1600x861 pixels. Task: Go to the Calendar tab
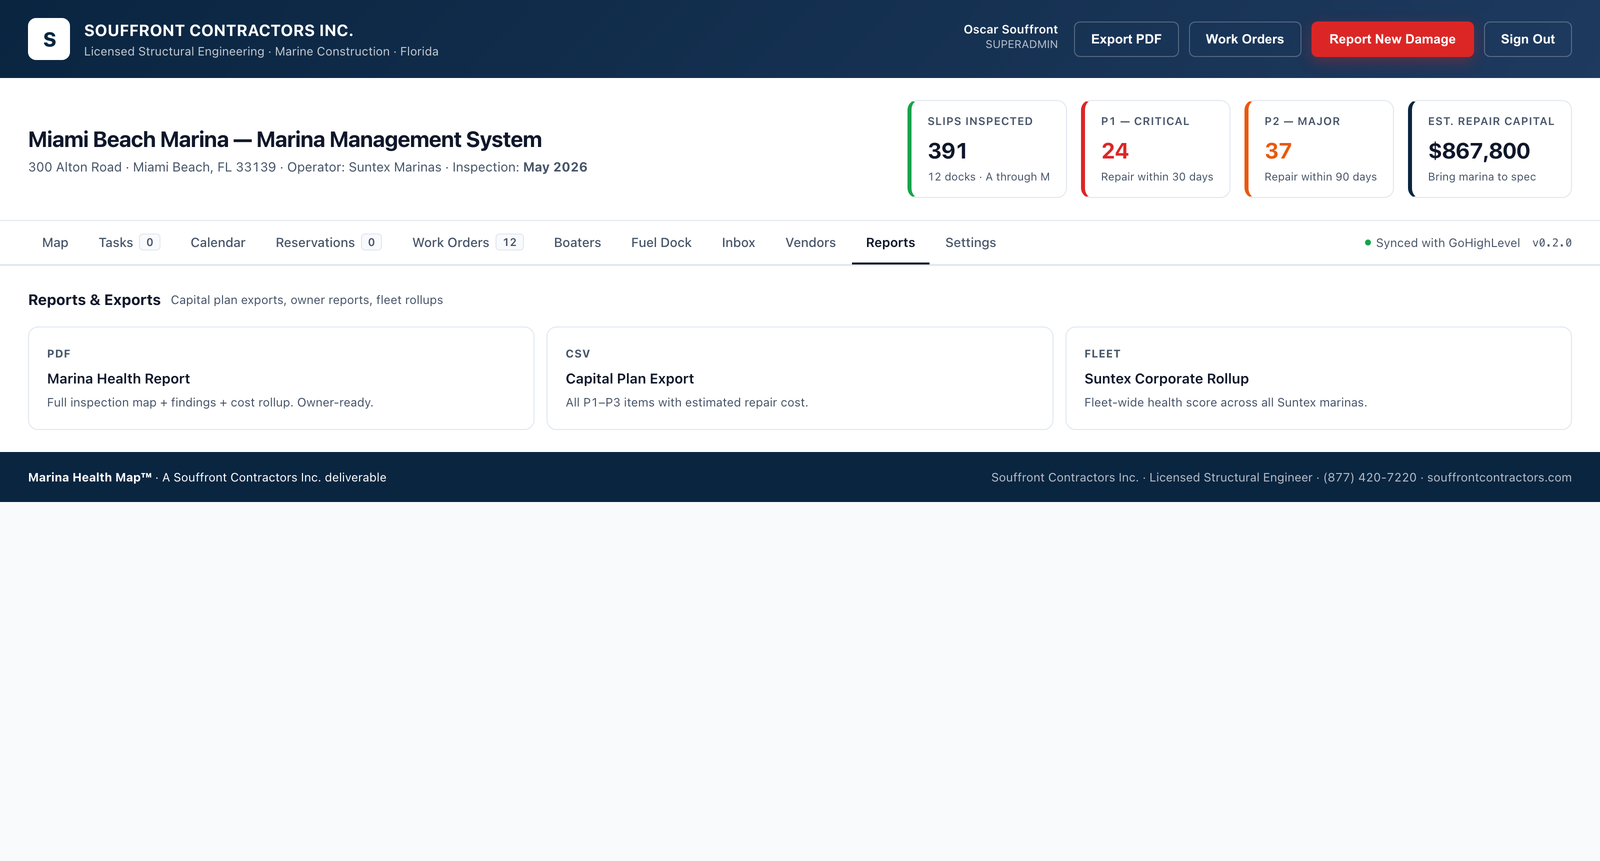point(218,243)
